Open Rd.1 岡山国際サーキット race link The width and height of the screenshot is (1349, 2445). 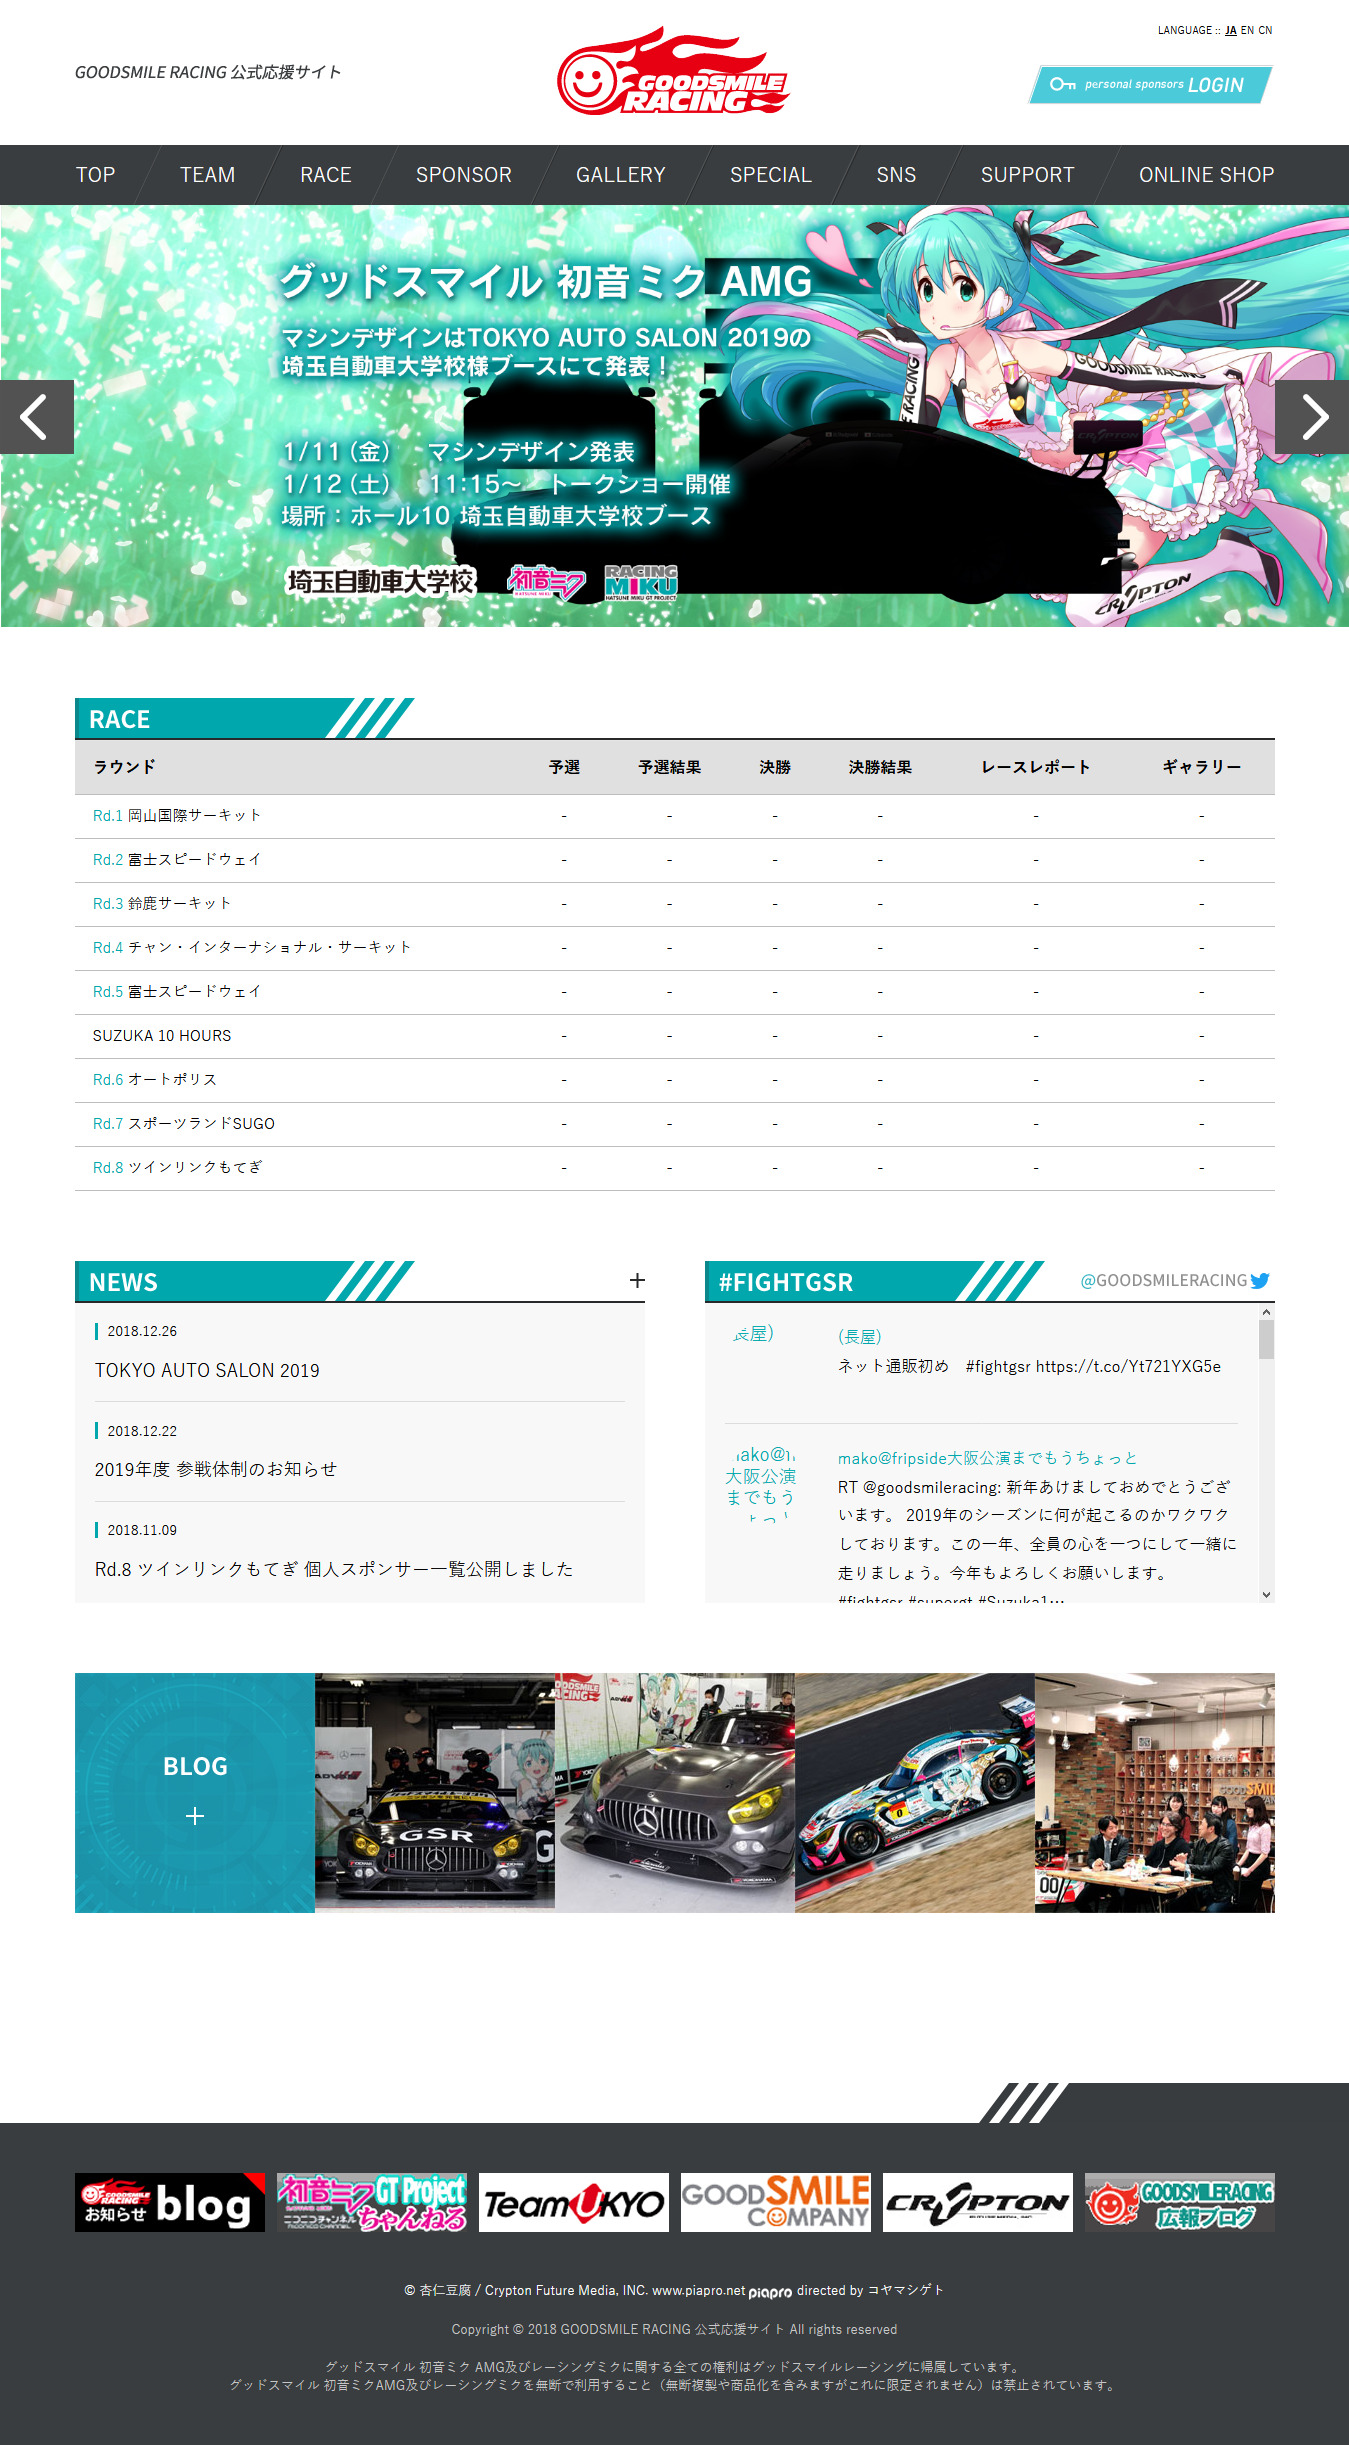(177, 816)
